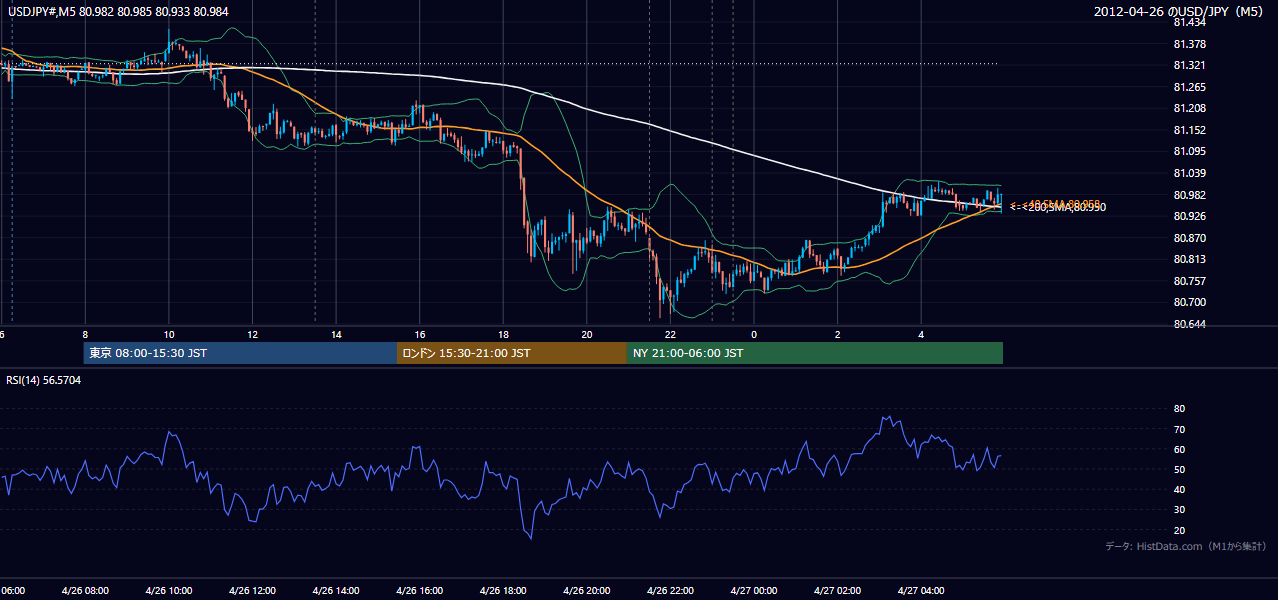Click the RSI axis level 20 label
The height and width of the screenshot is (600, 1278).
(1179, 530)
